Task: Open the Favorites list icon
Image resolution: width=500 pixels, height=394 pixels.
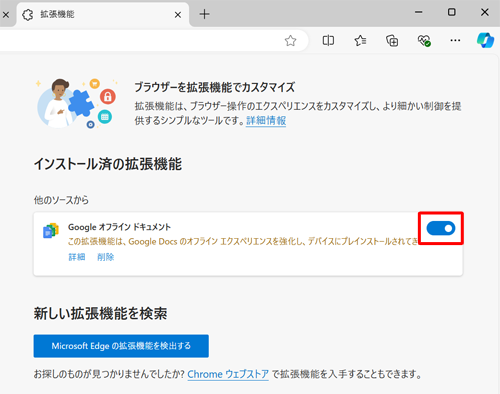Action: click(360, 41)
